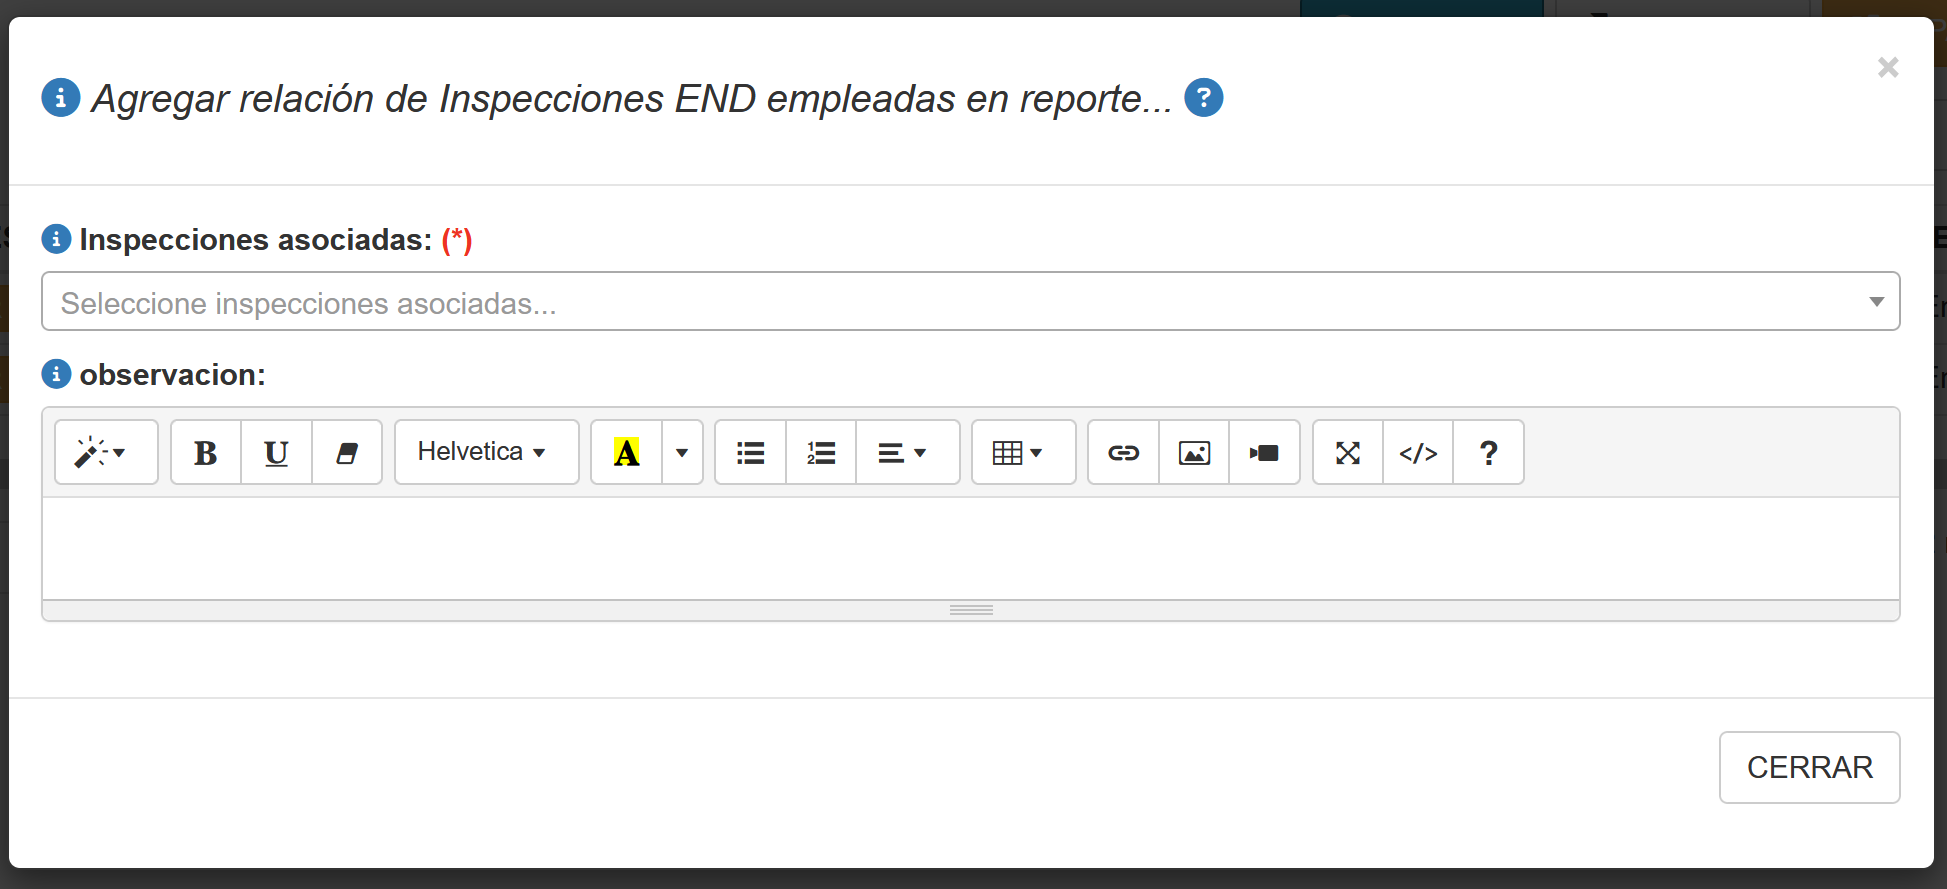Insert an ordered numbered list
The height and width of the screenshot is (889, 1947).
(821, 453)
